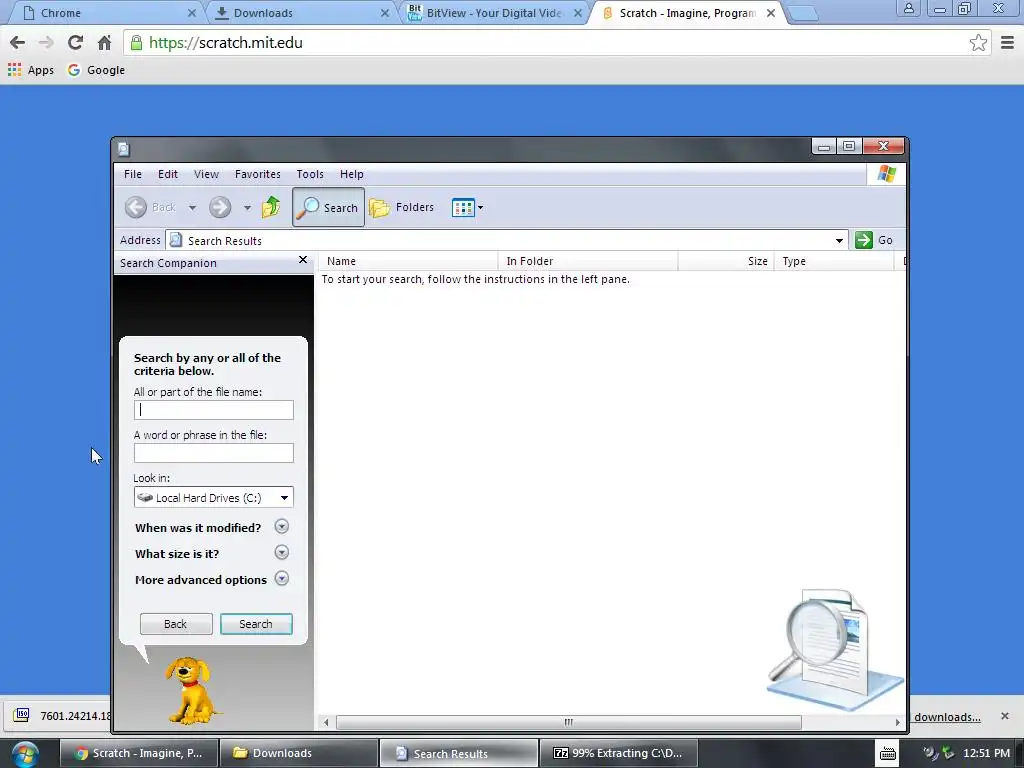The image size is (1024, 768).
Task: Click the Windows flag logo in menu bar
Action: coord(887,174)
